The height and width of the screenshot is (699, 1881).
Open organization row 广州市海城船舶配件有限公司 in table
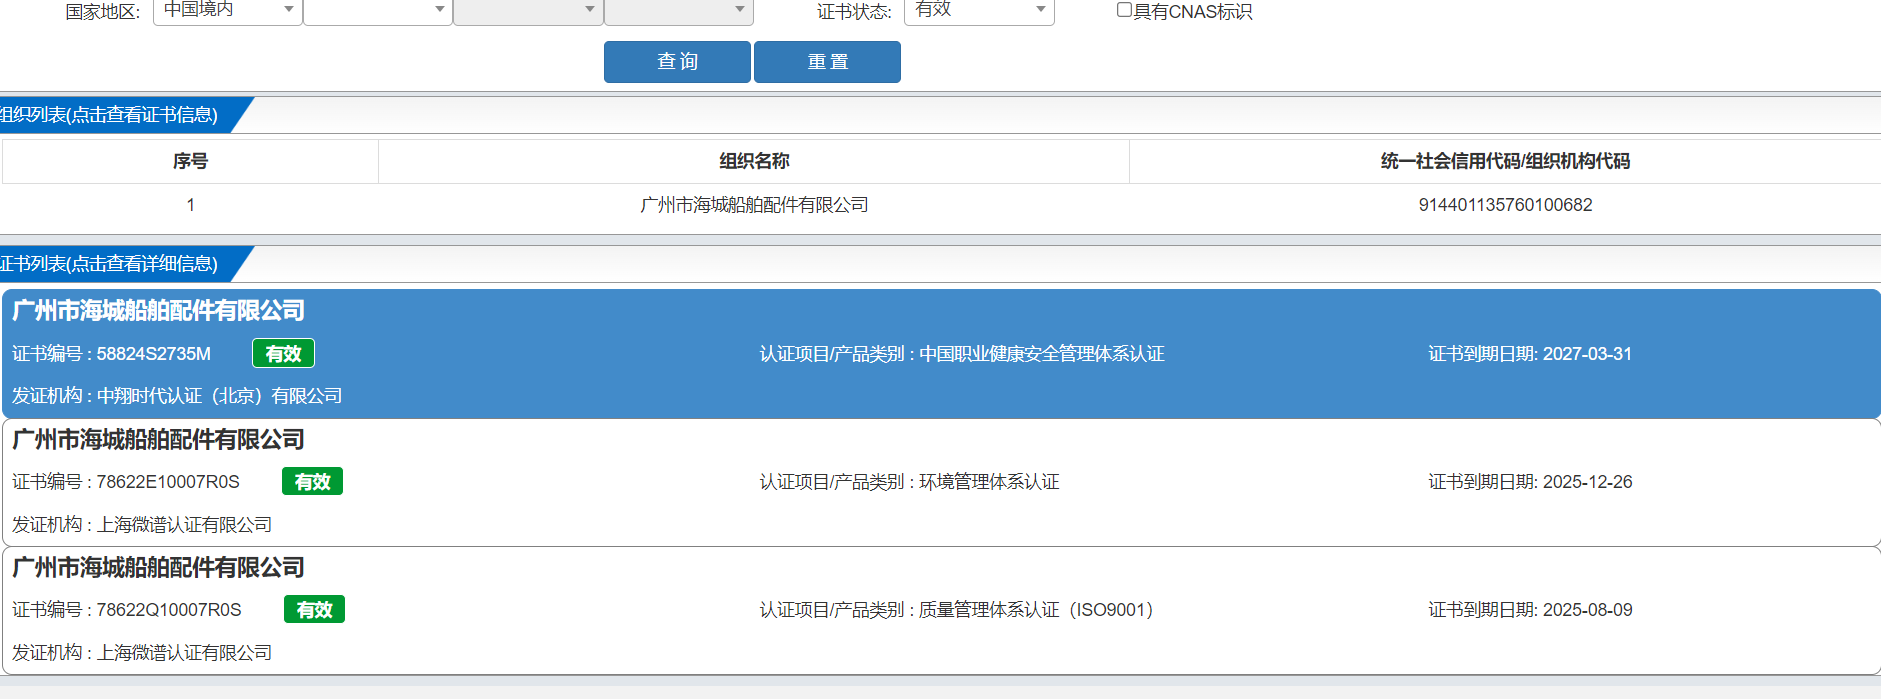(754, 205)
